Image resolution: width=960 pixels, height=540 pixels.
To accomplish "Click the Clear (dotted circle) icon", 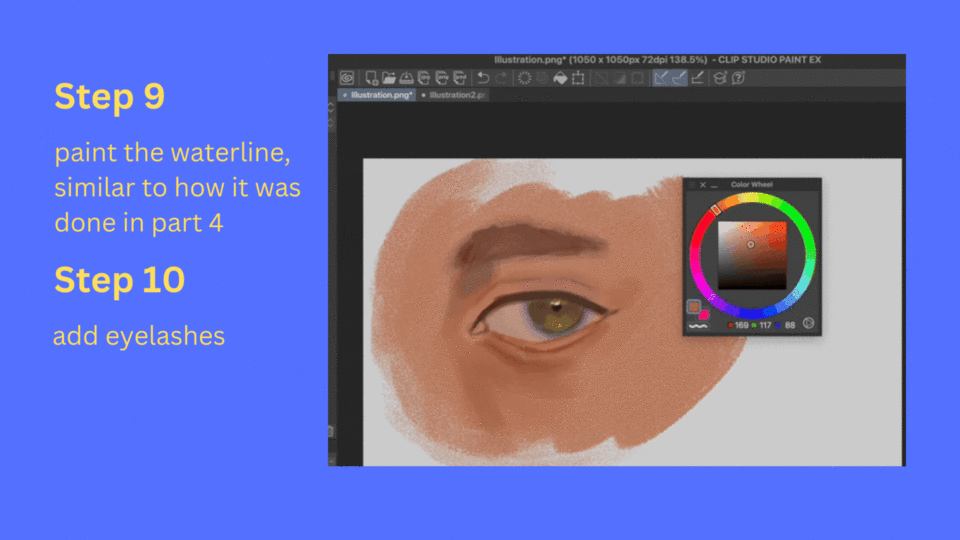I will click(525, 78).
